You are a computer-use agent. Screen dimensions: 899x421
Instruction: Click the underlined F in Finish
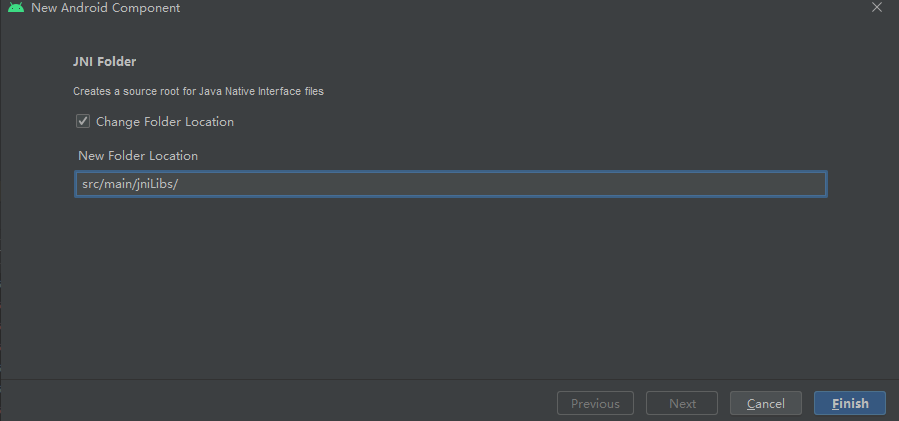click(x=836, y=403)
